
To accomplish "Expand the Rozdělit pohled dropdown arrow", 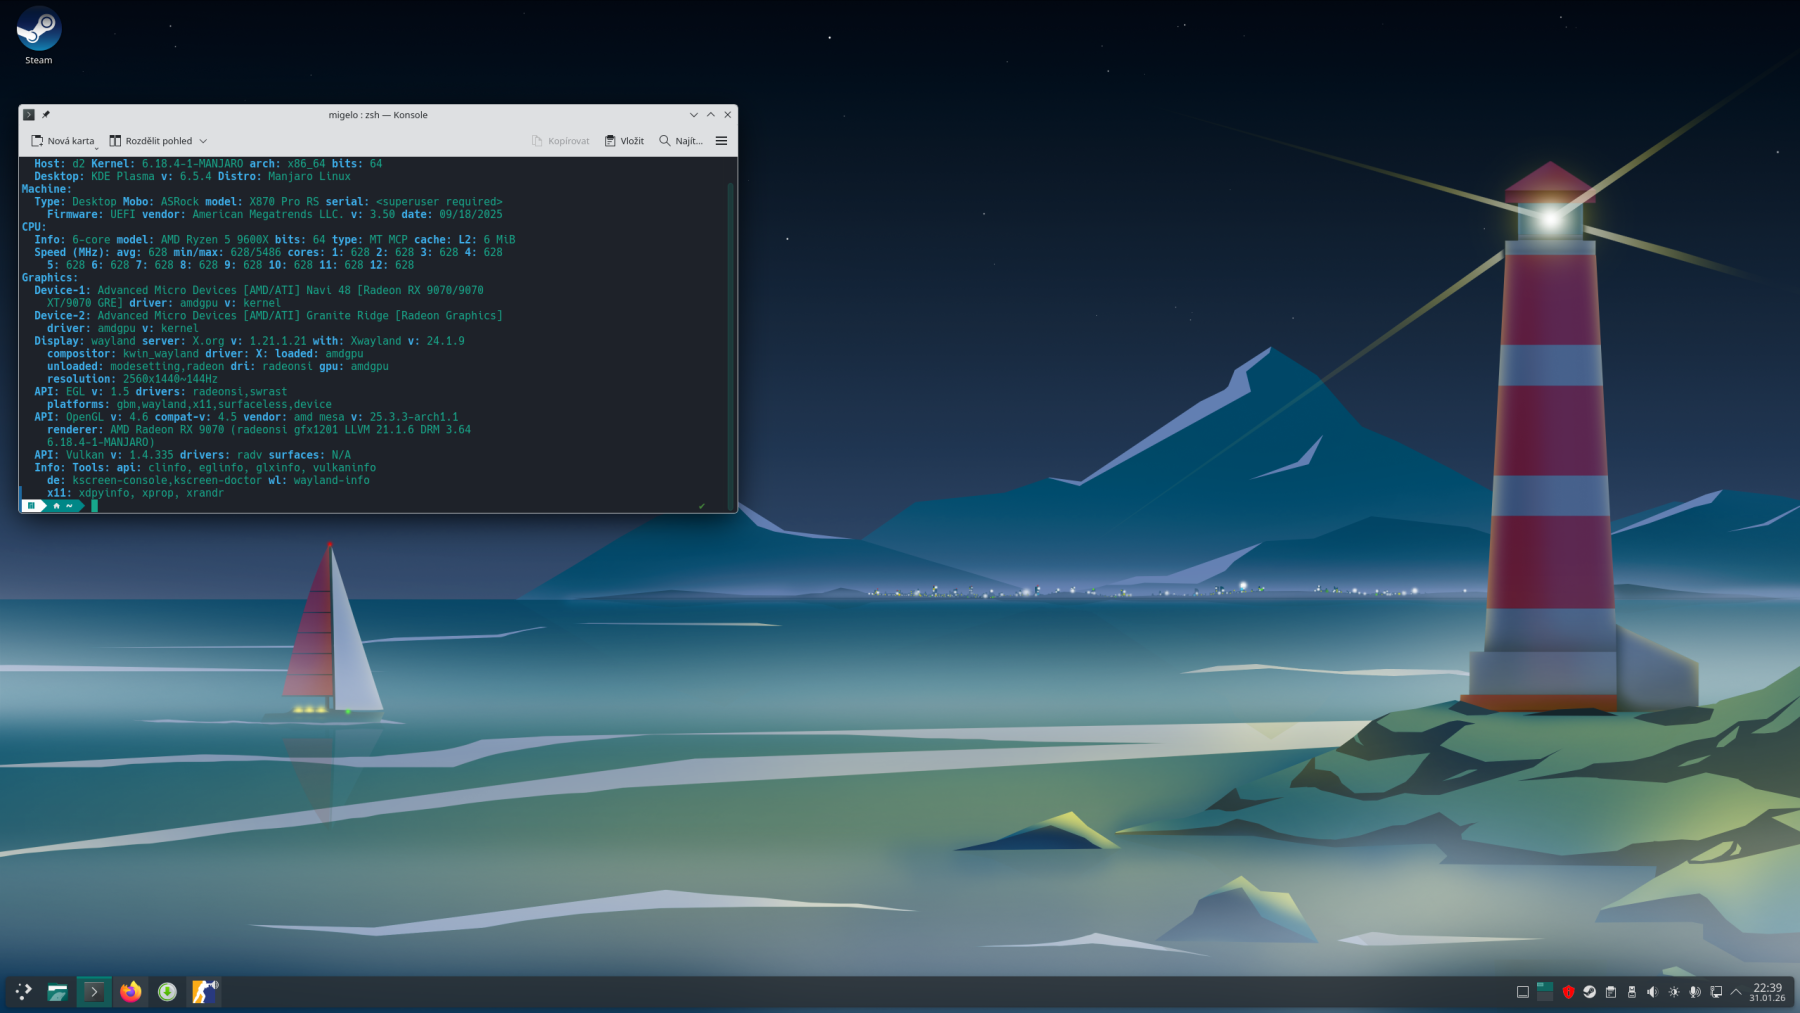I will coord(203,141).
